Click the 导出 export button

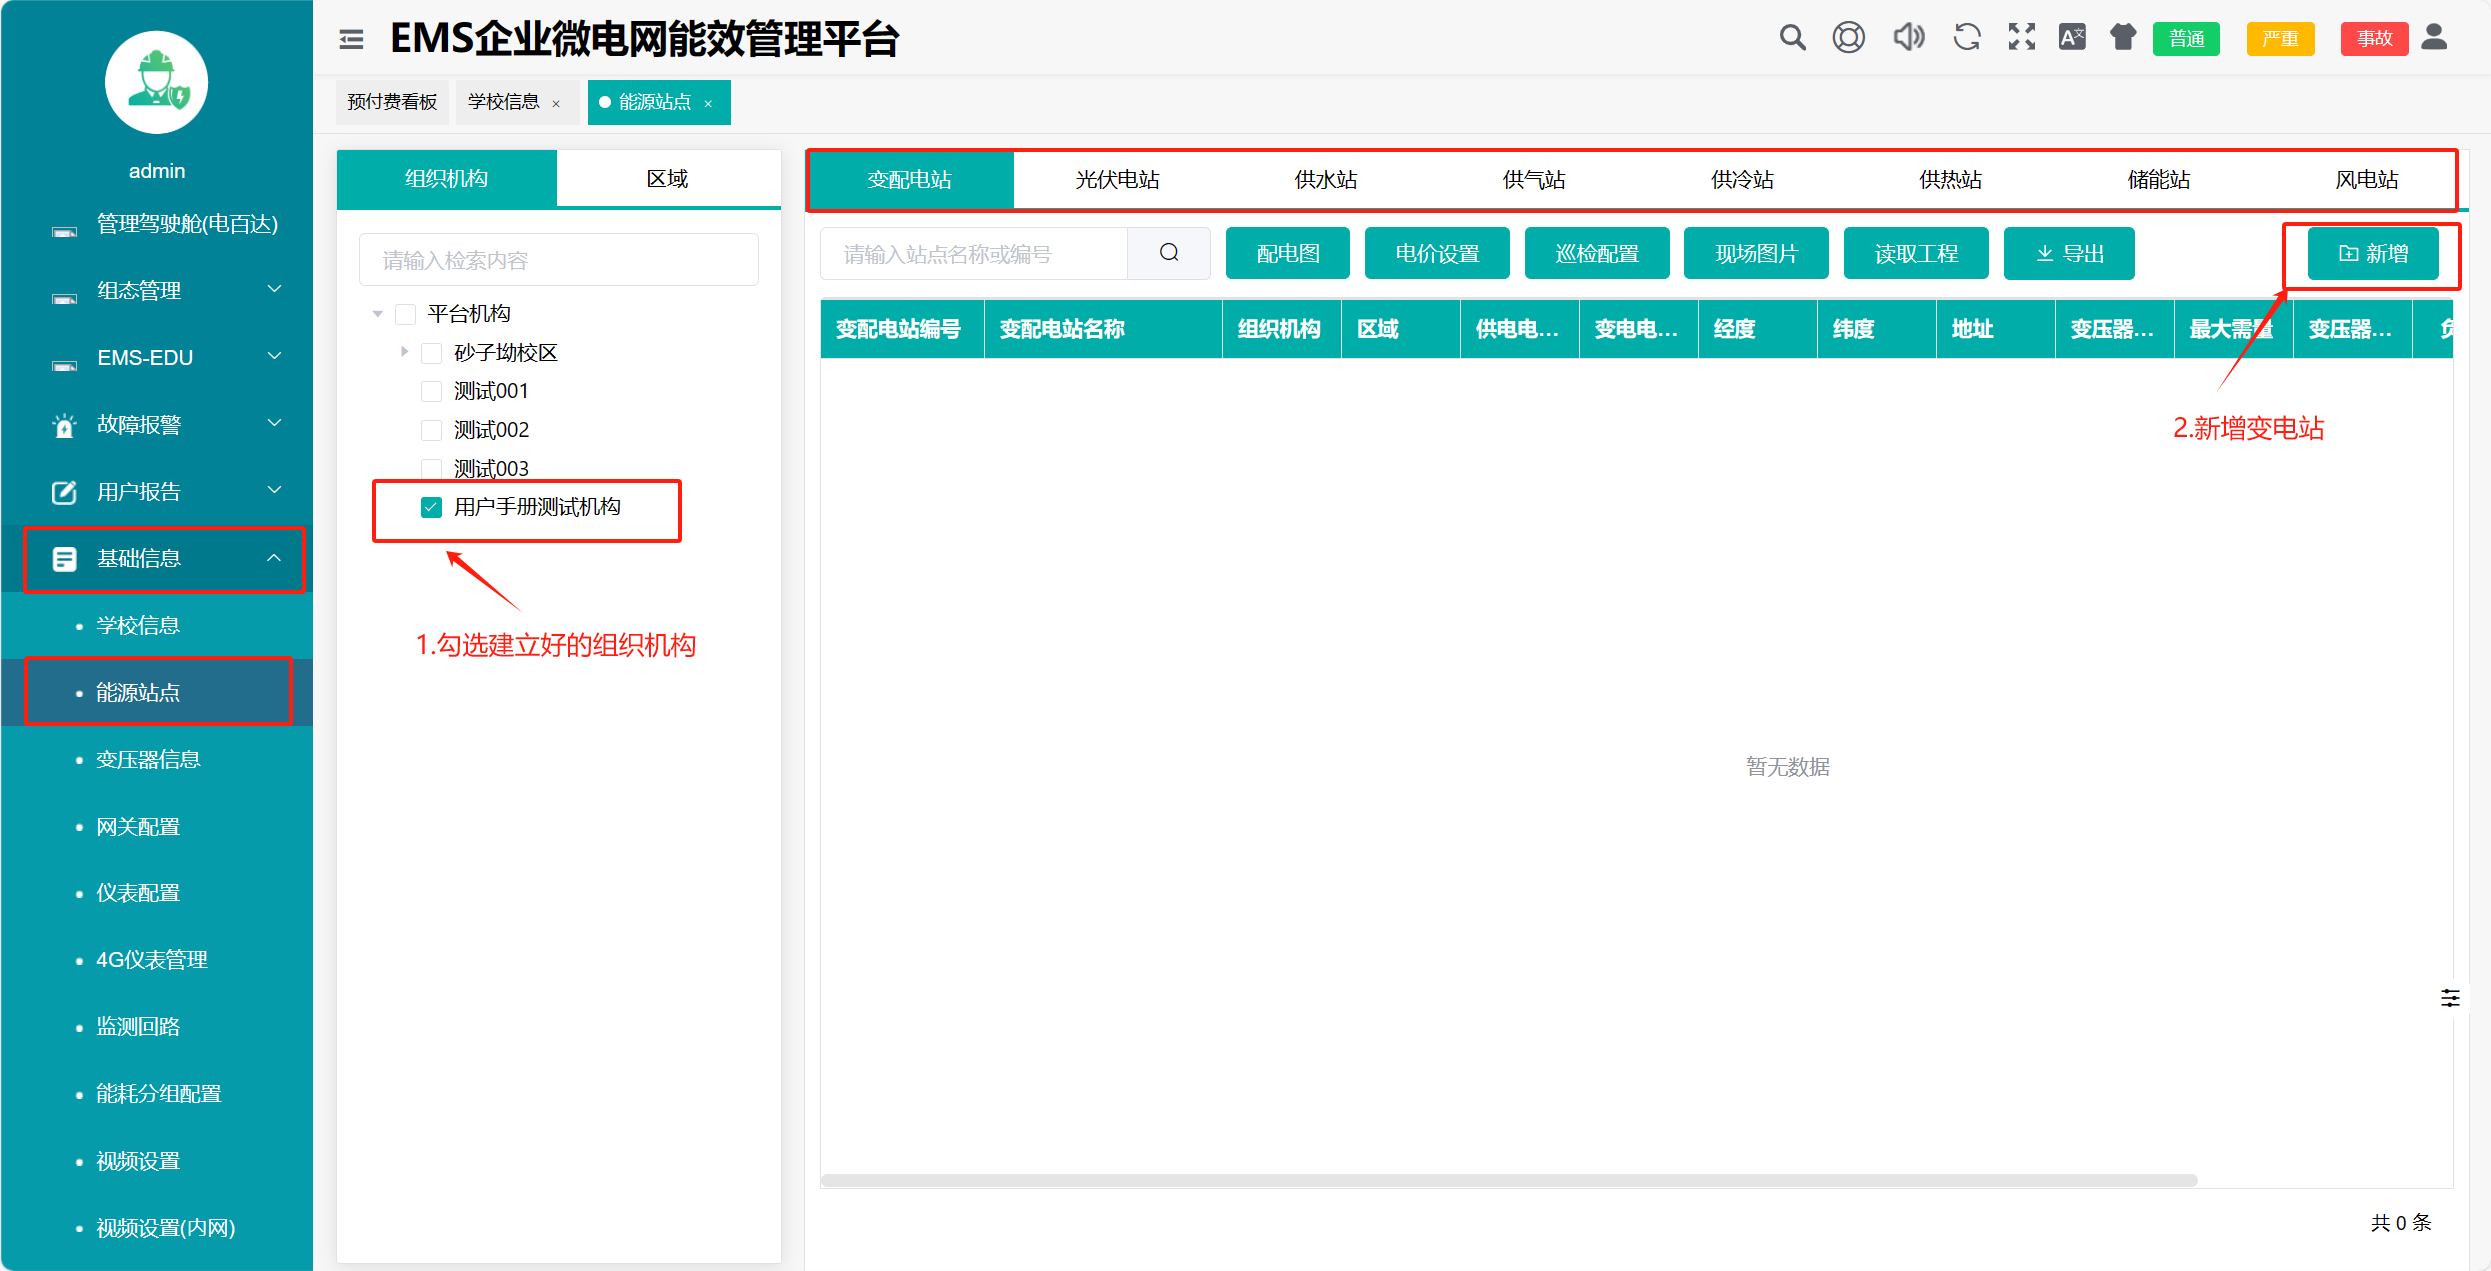click(2069, 254)
